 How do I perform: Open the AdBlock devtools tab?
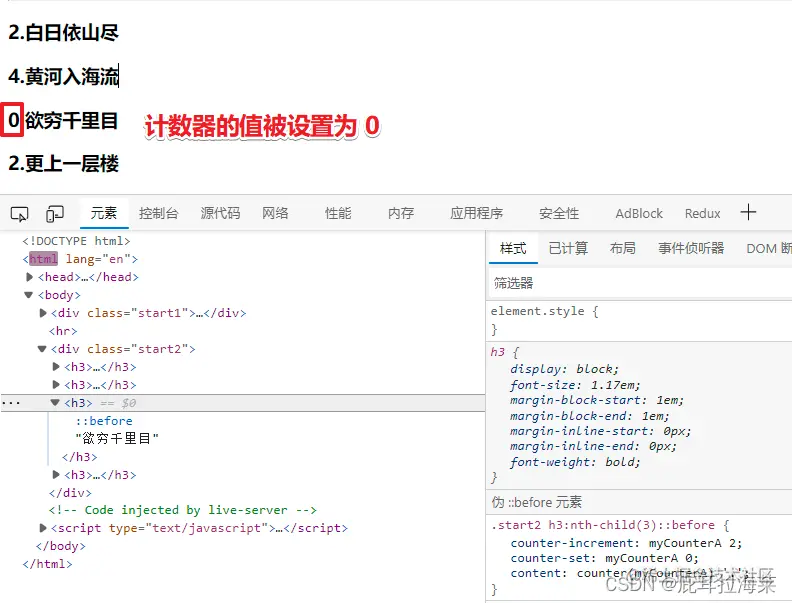point(639,214)
